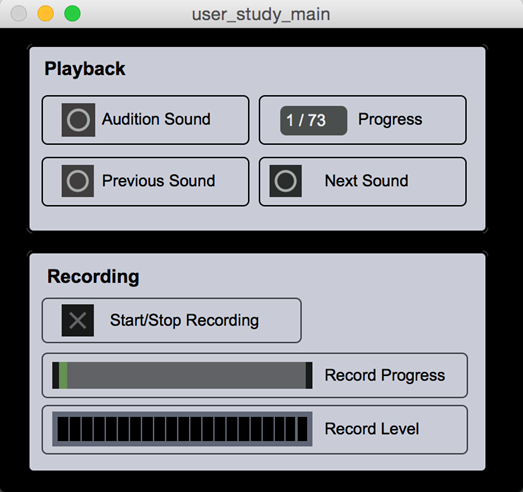Click the Audition Sound bang button

click(78, 120)
